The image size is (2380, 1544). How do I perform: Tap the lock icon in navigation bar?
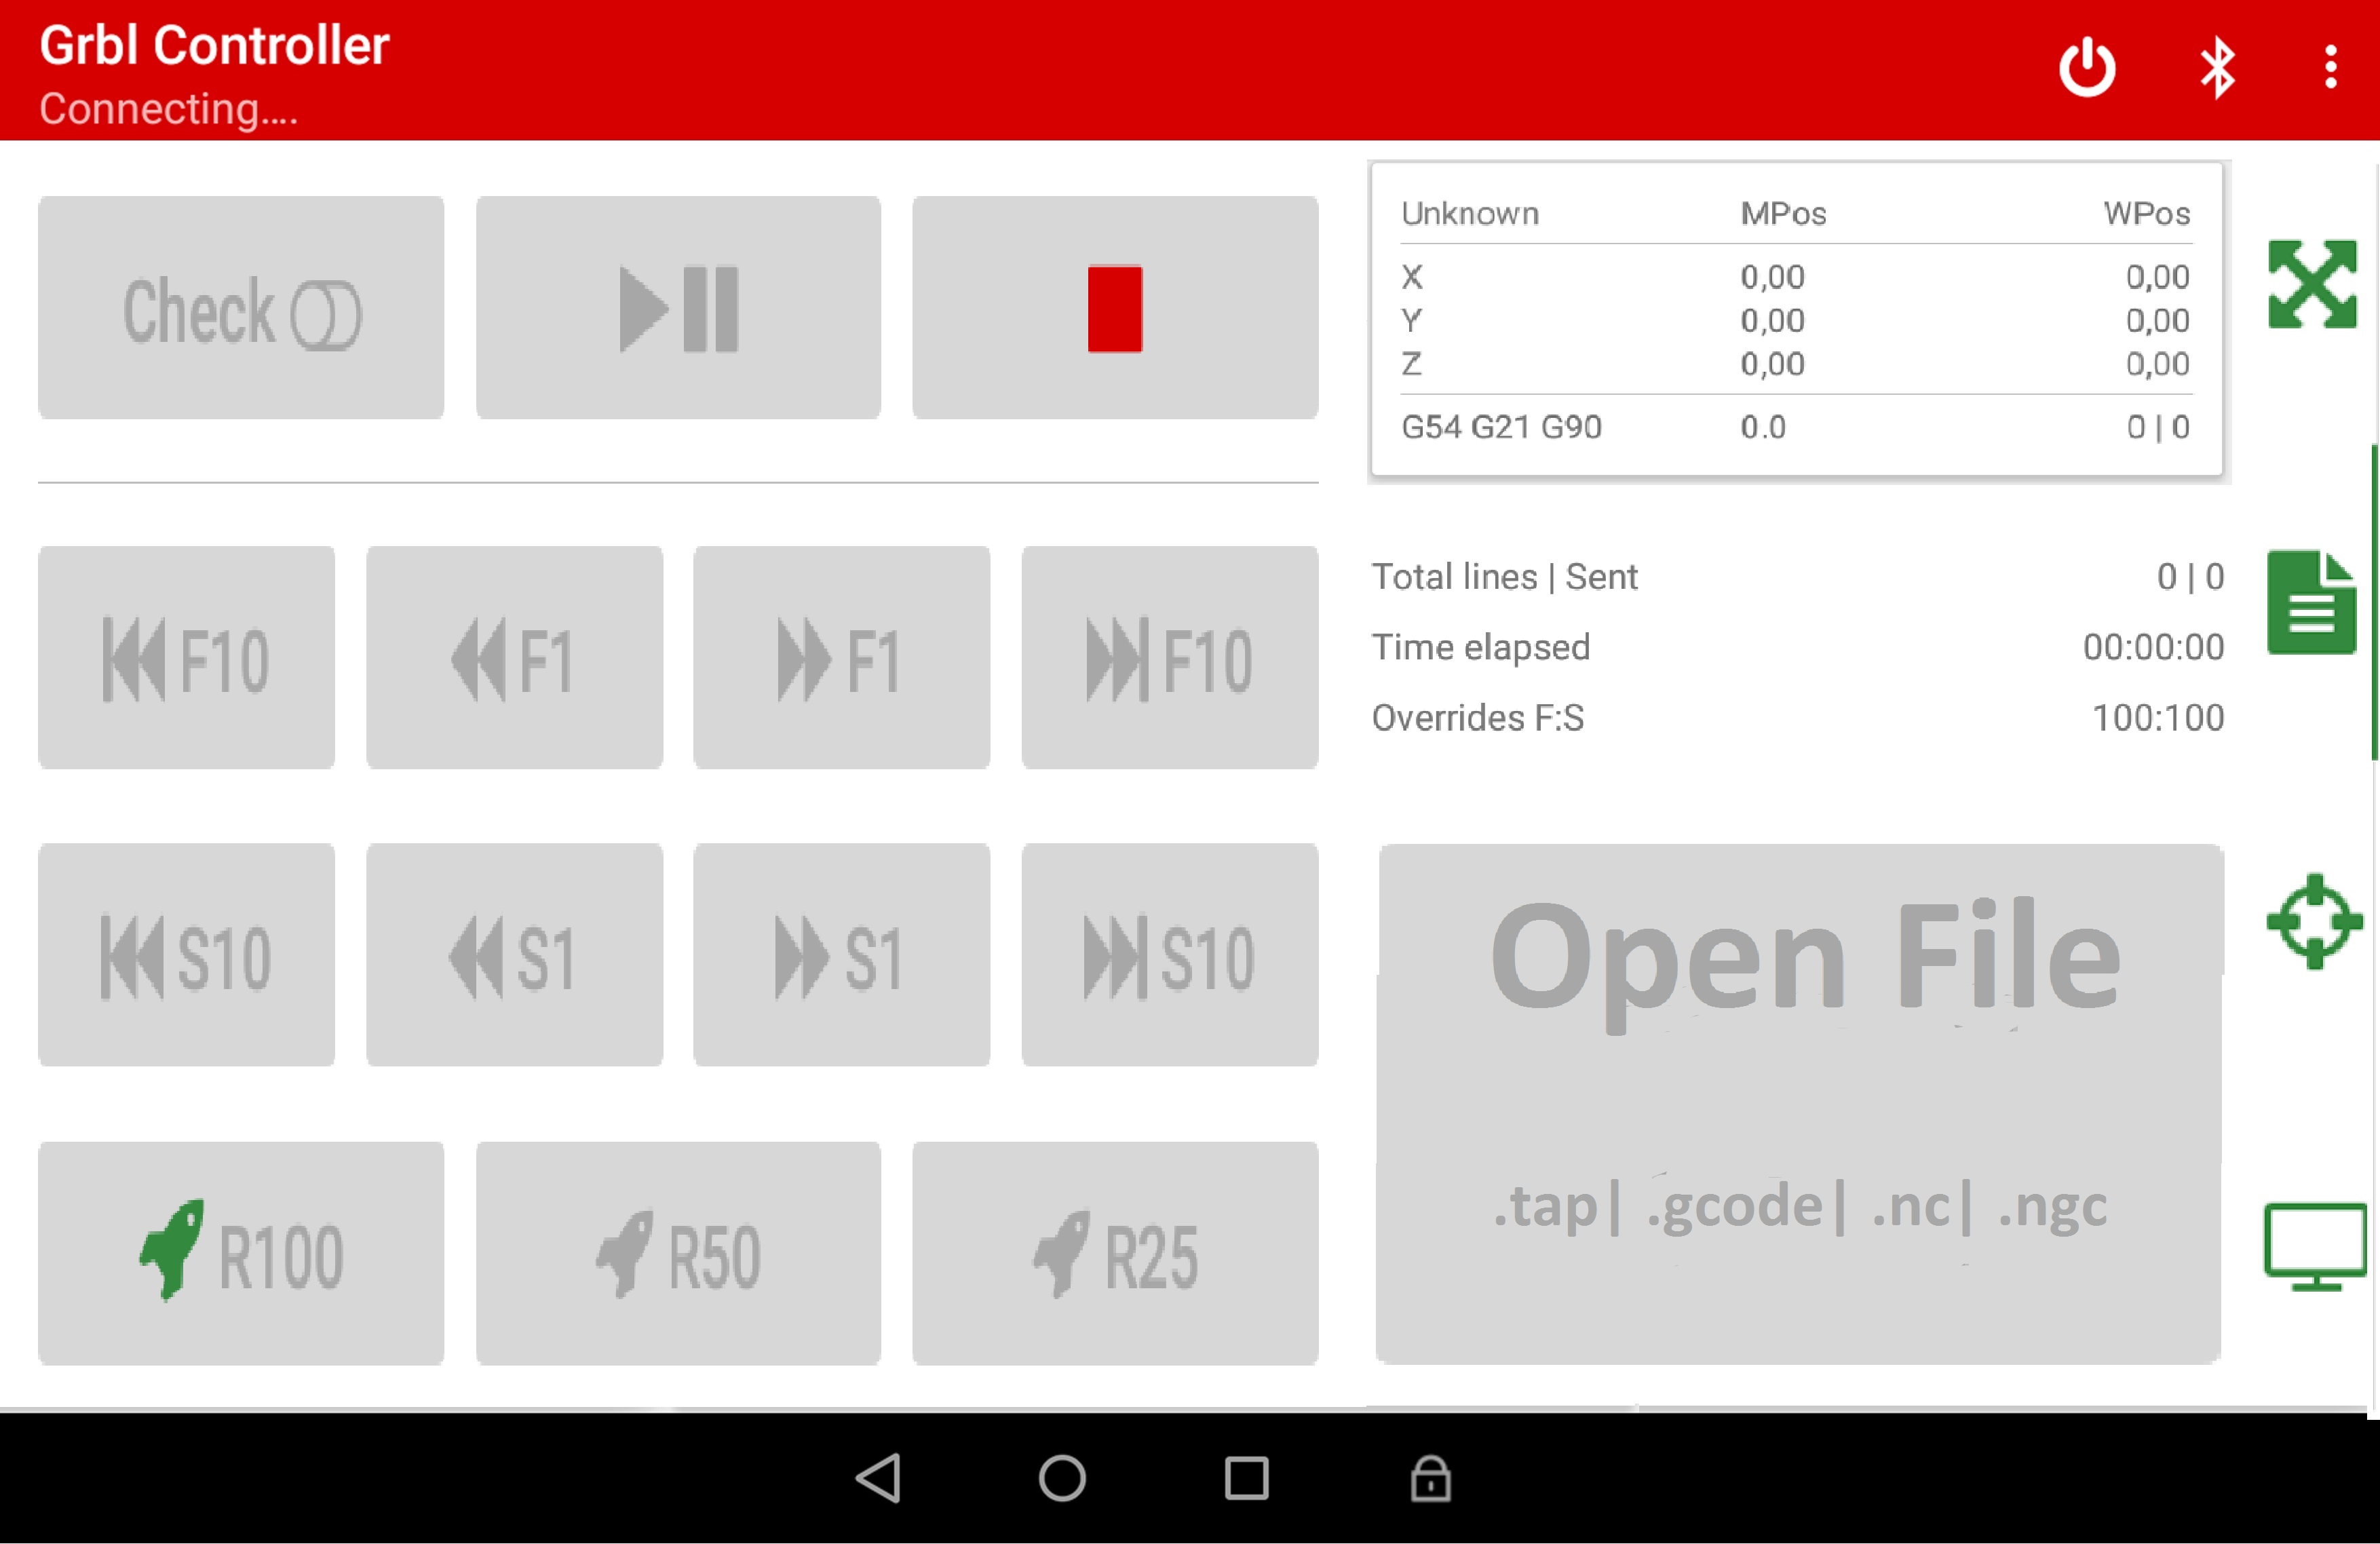coord(1431,1478)
